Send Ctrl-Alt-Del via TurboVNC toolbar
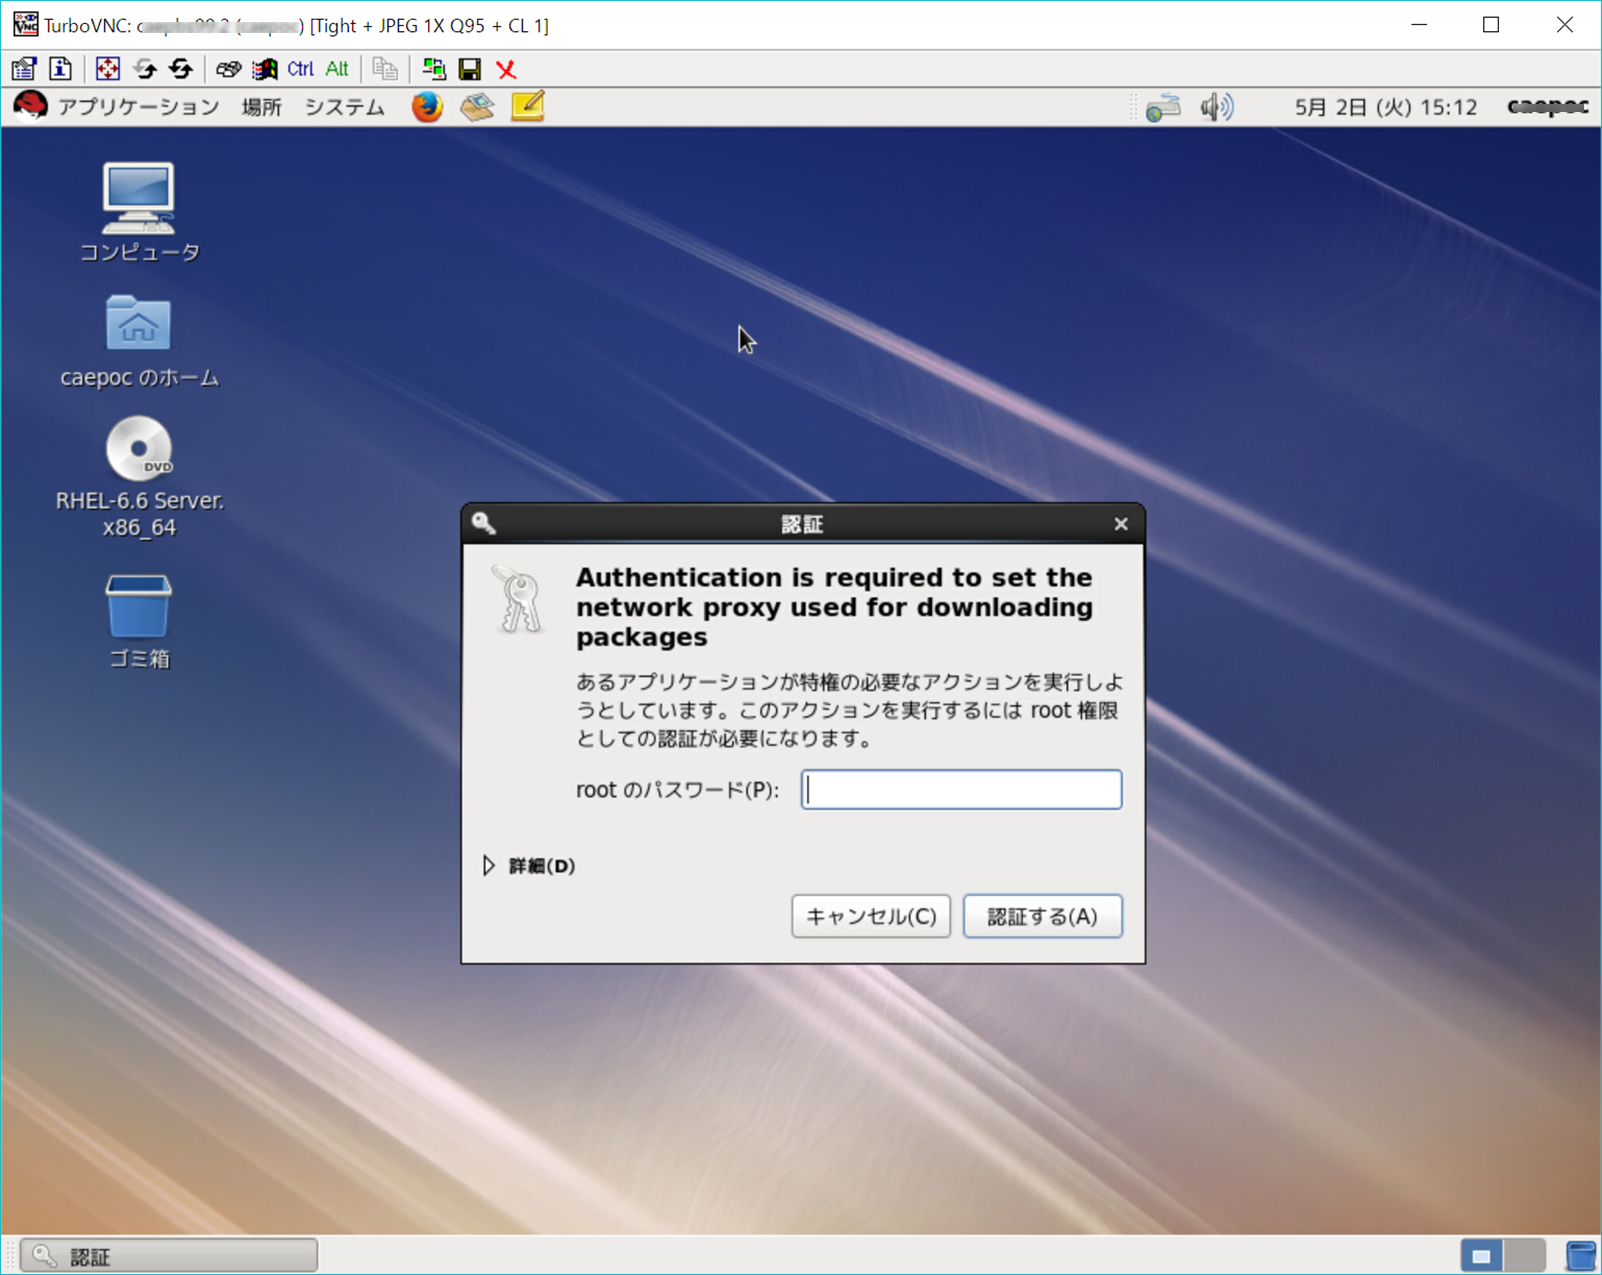 (x=228, y=68)
